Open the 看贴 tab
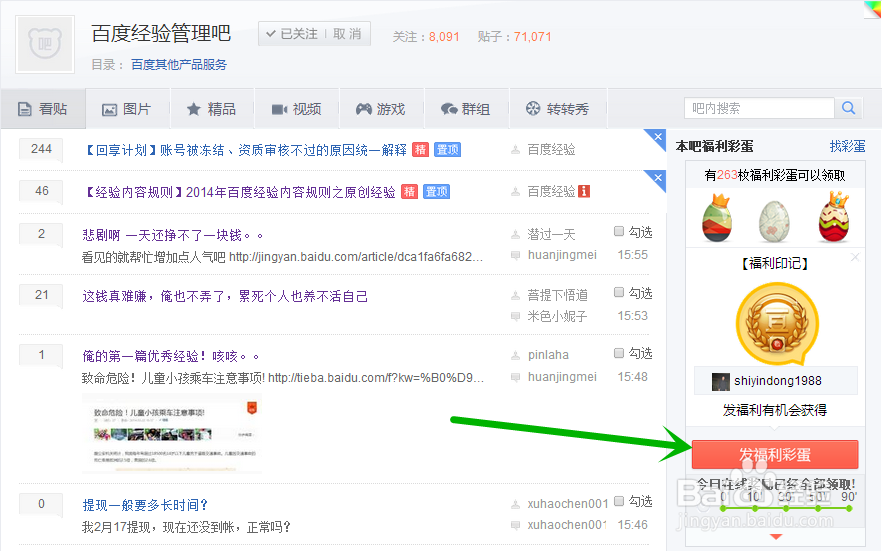Viewport: 882px width, 551px height. click(43, 109)
